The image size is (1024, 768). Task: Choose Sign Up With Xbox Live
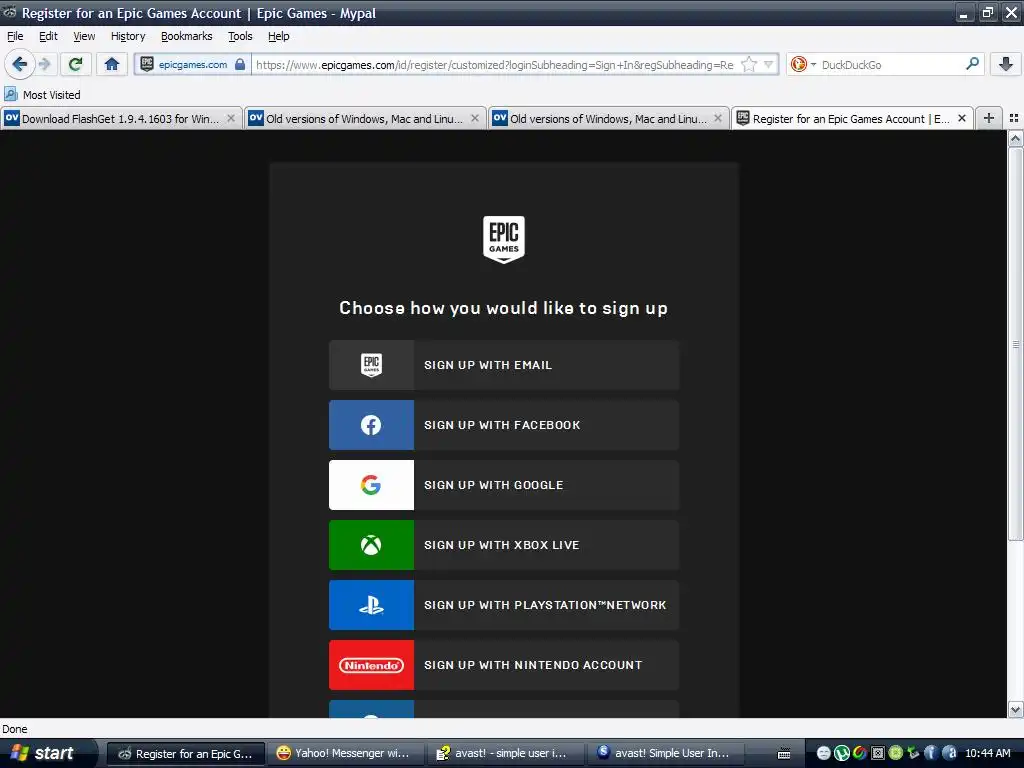coord(504,545)
